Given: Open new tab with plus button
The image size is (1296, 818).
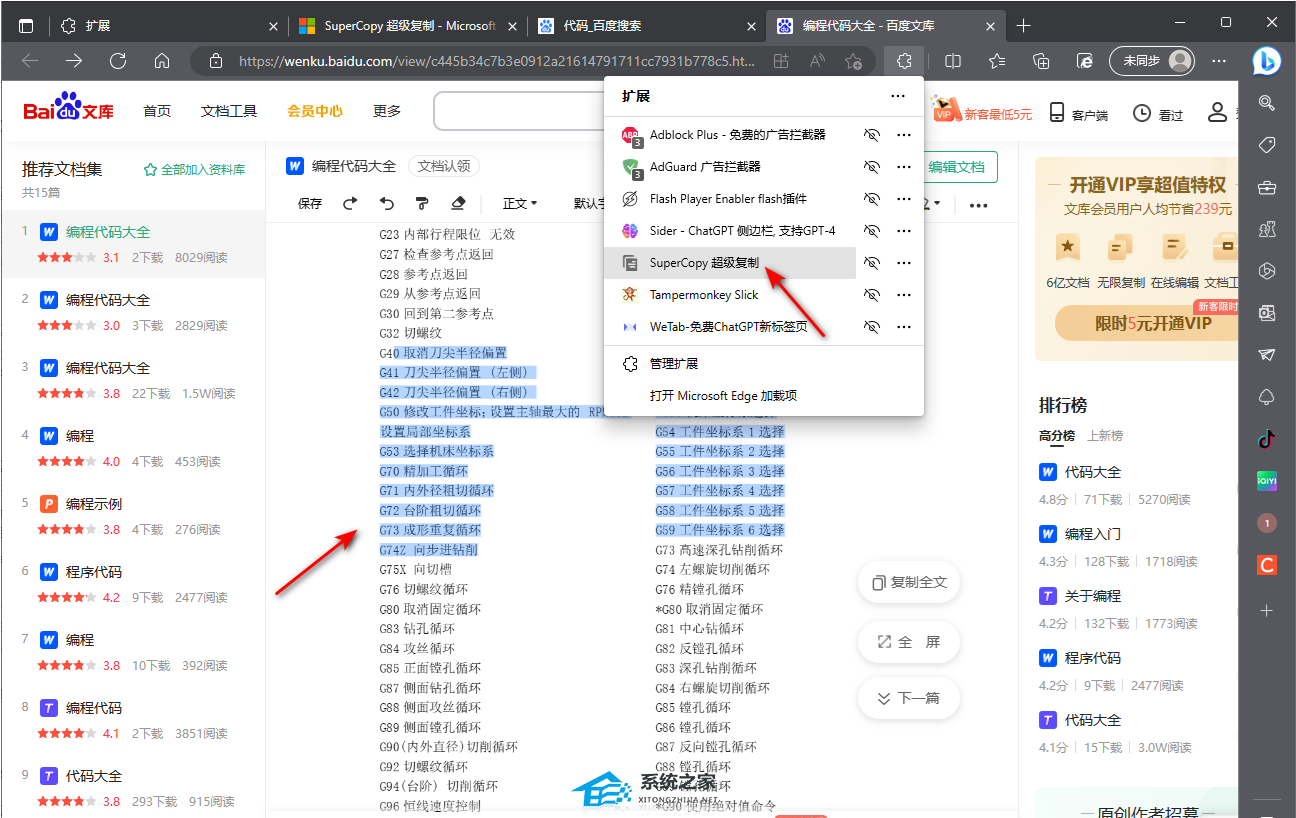Looking at the screenshot, I should point(1023,26).
